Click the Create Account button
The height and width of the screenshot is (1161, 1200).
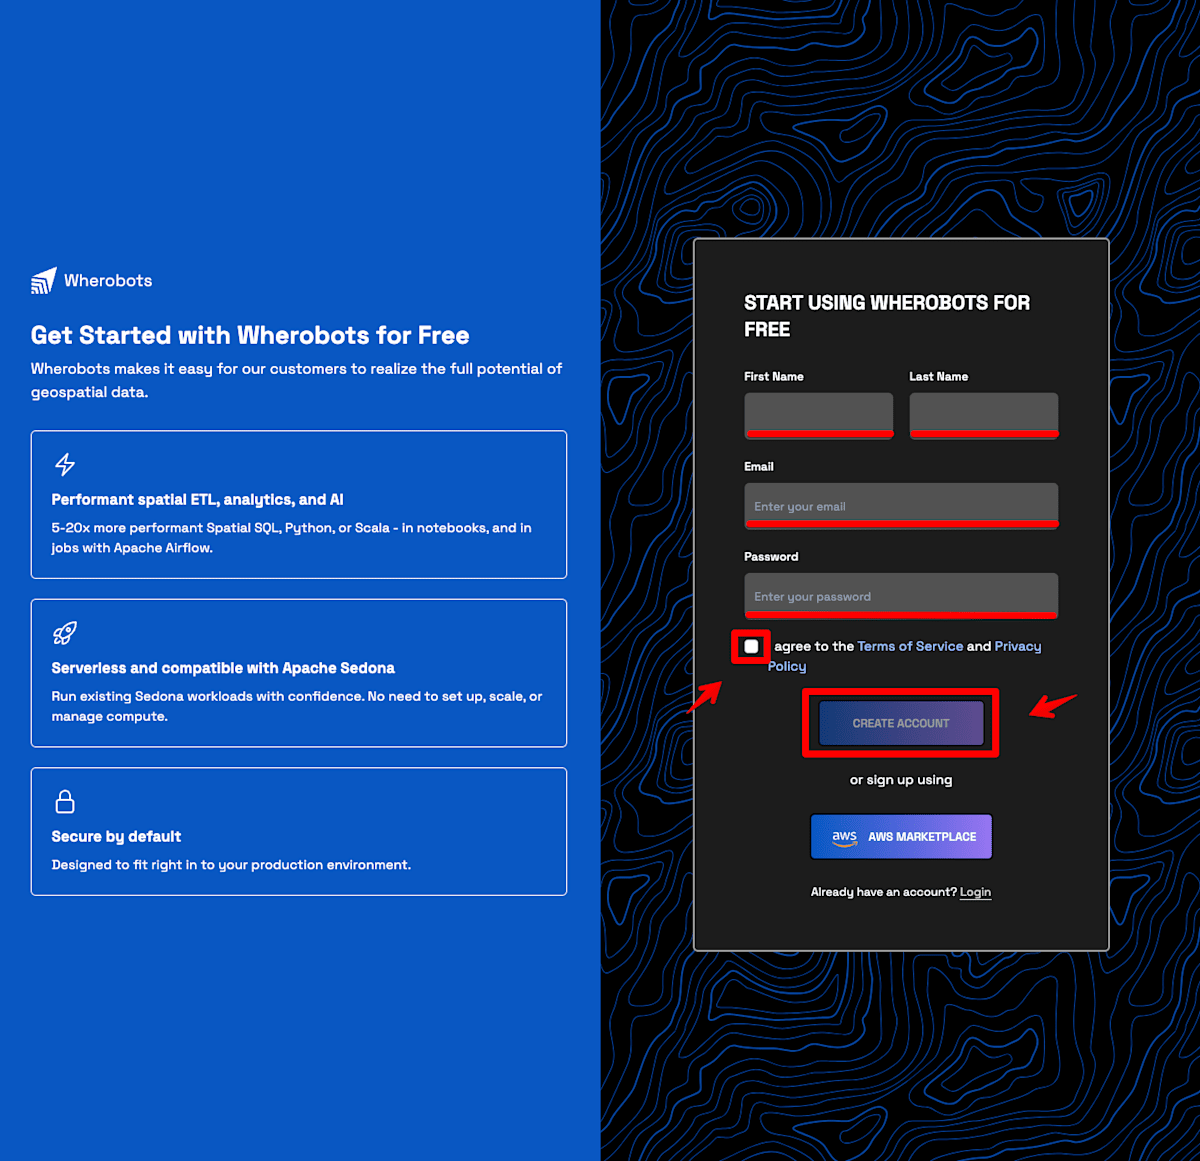point(901,723)
